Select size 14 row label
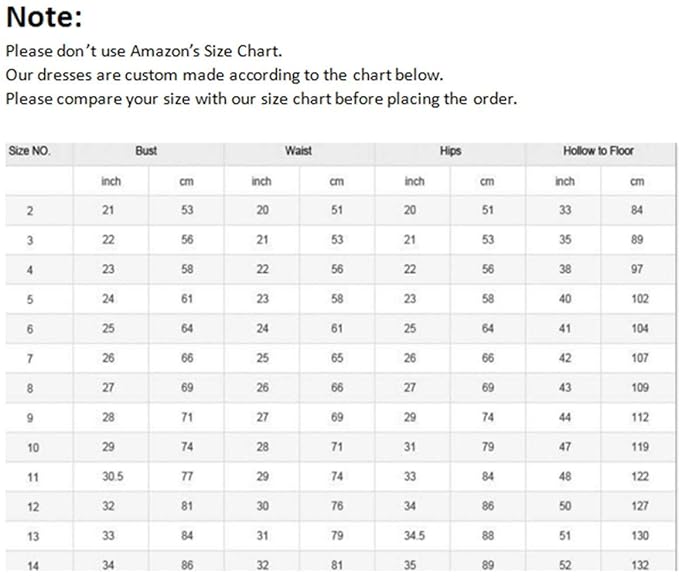 click(33, 566)
